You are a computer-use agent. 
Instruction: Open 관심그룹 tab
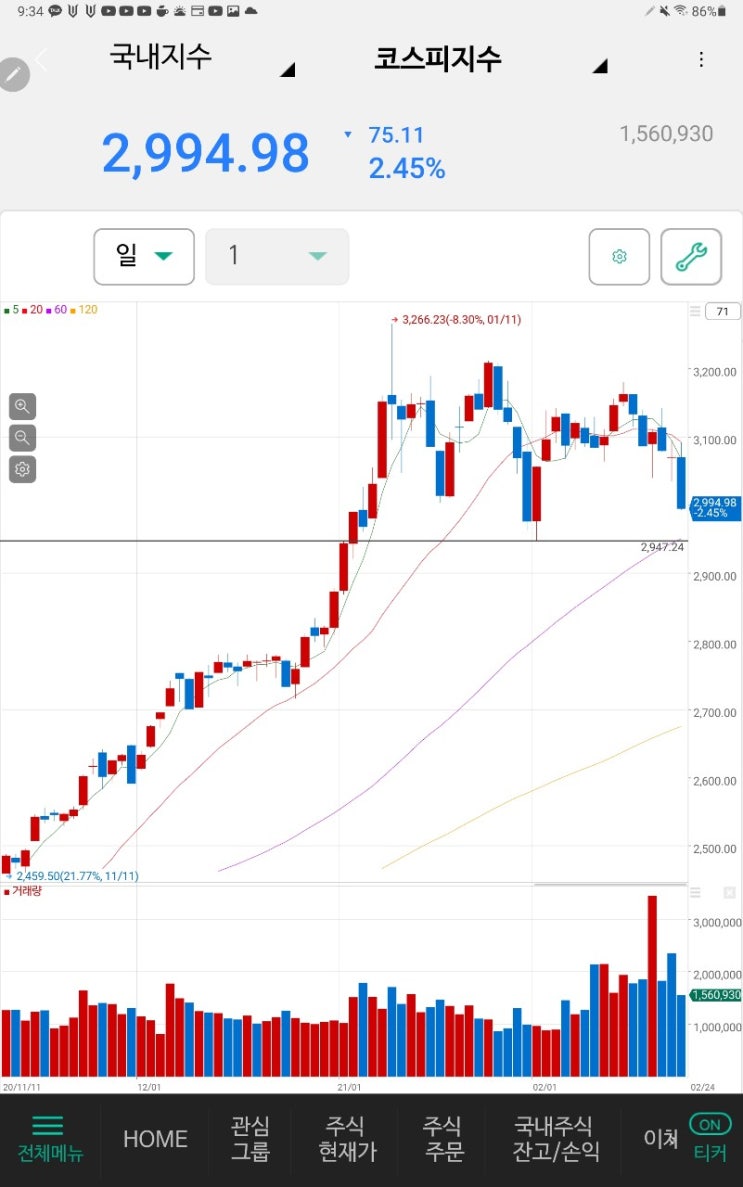250,1139
